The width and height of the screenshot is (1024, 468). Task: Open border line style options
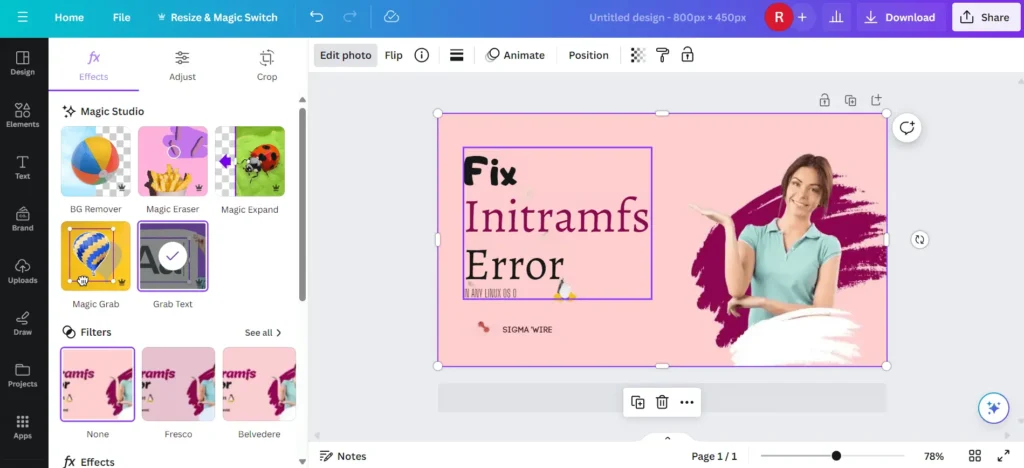pyautogui.click(x=456, y=55)
